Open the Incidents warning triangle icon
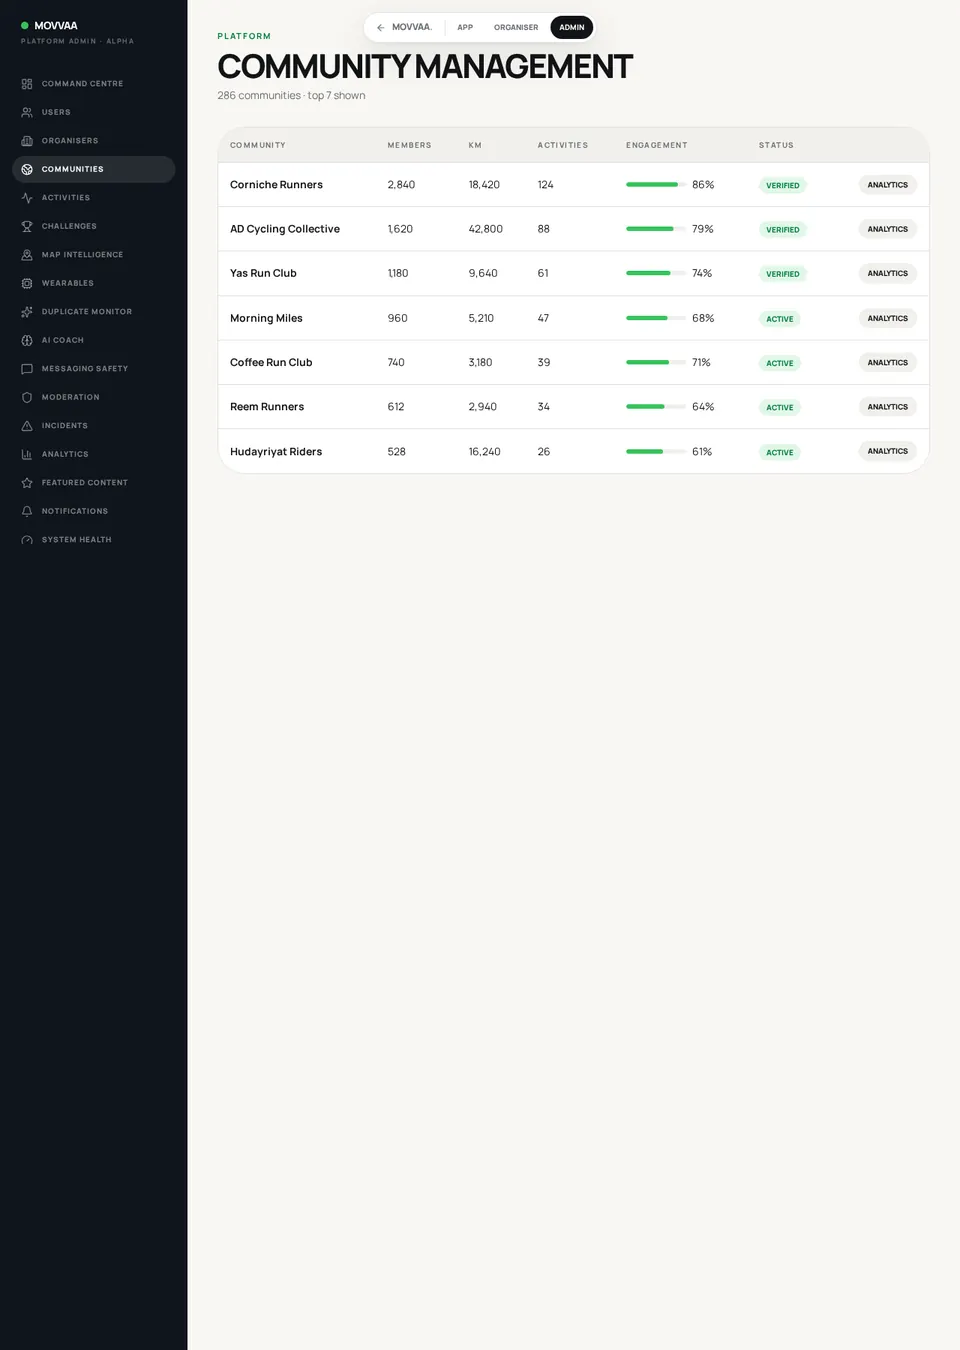Screen dimensions: 960x1350 tap(27, 426)
